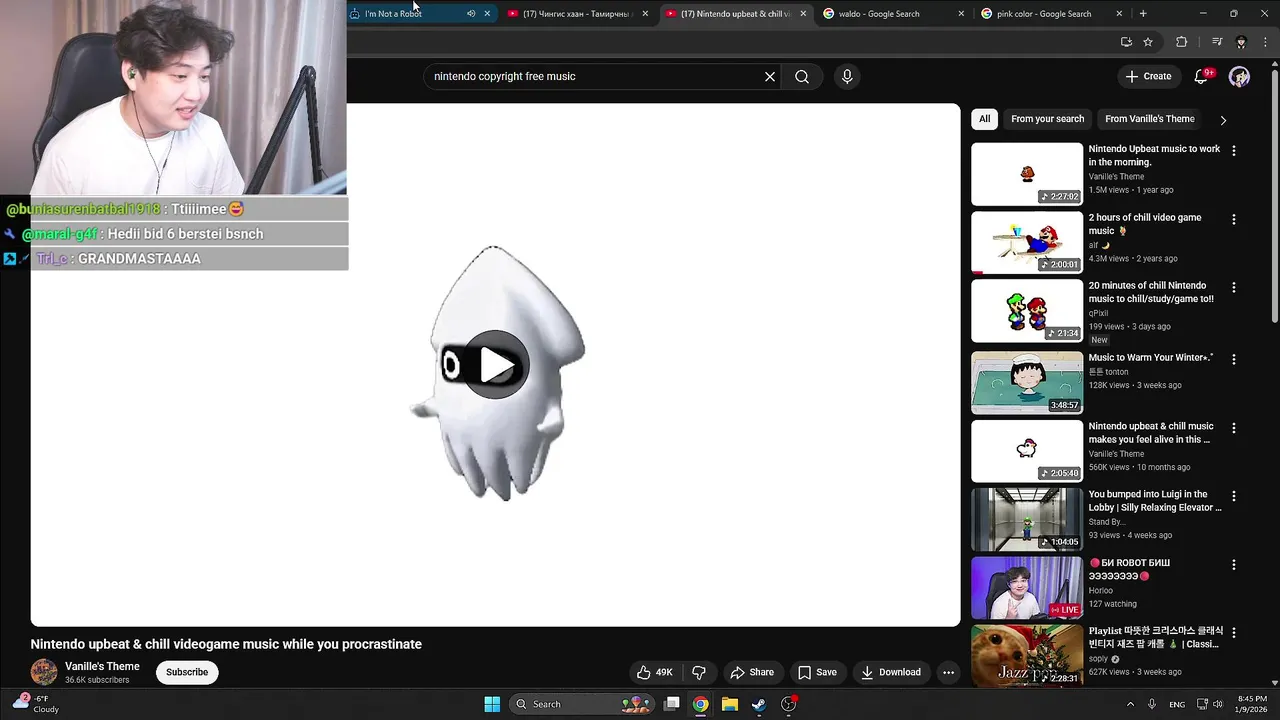The width and height of the screenshot is (1280, 720).
Task: Click the ENG language indicator
Action: (x=1177, y=704)
